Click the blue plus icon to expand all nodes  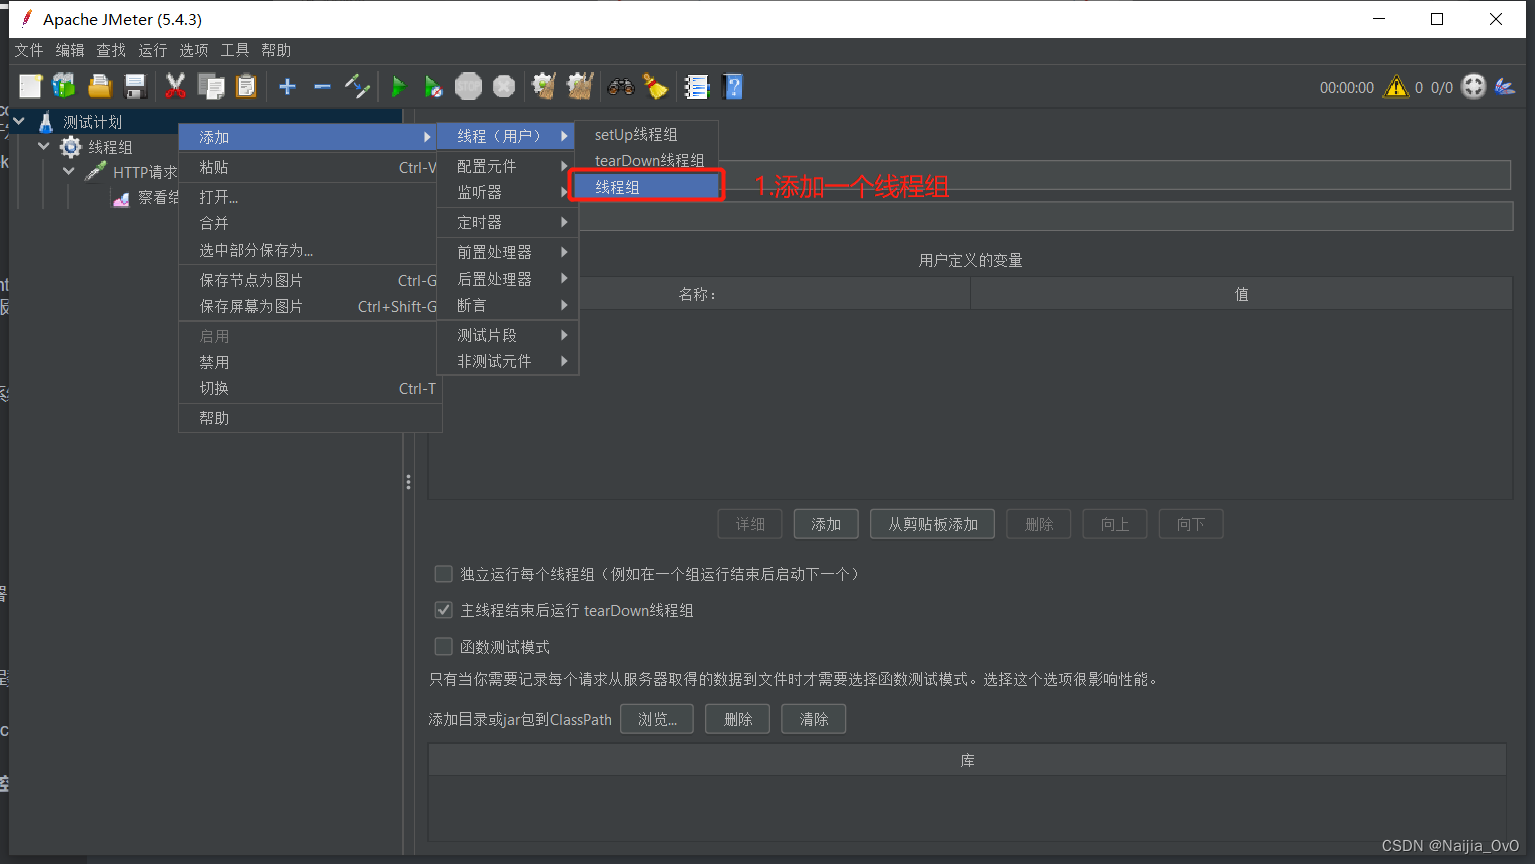coord(287,87)
